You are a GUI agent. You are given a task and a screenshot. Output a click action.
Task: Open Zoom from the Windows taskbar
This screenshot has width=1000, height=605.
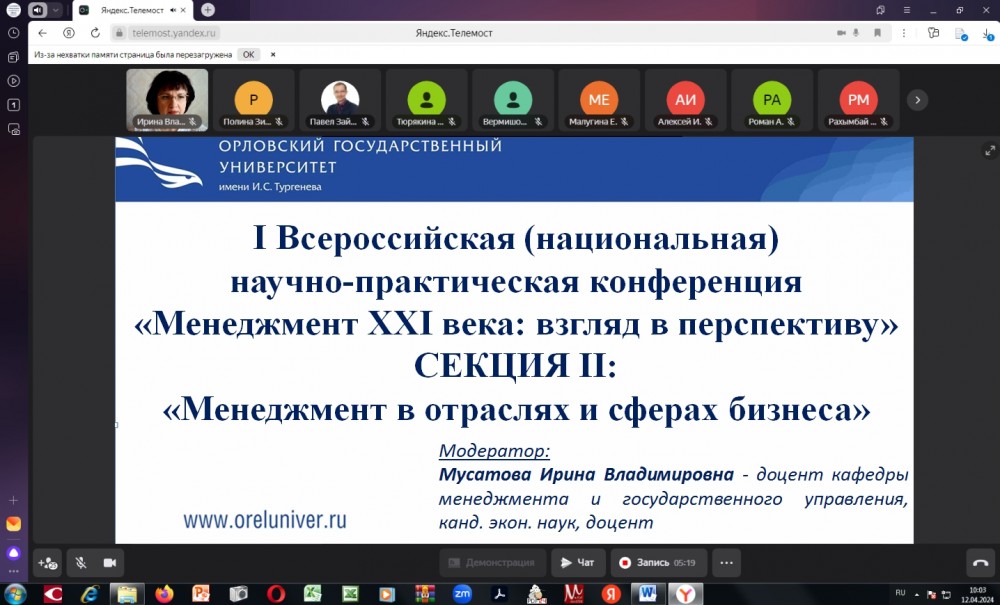click(462, 593)
